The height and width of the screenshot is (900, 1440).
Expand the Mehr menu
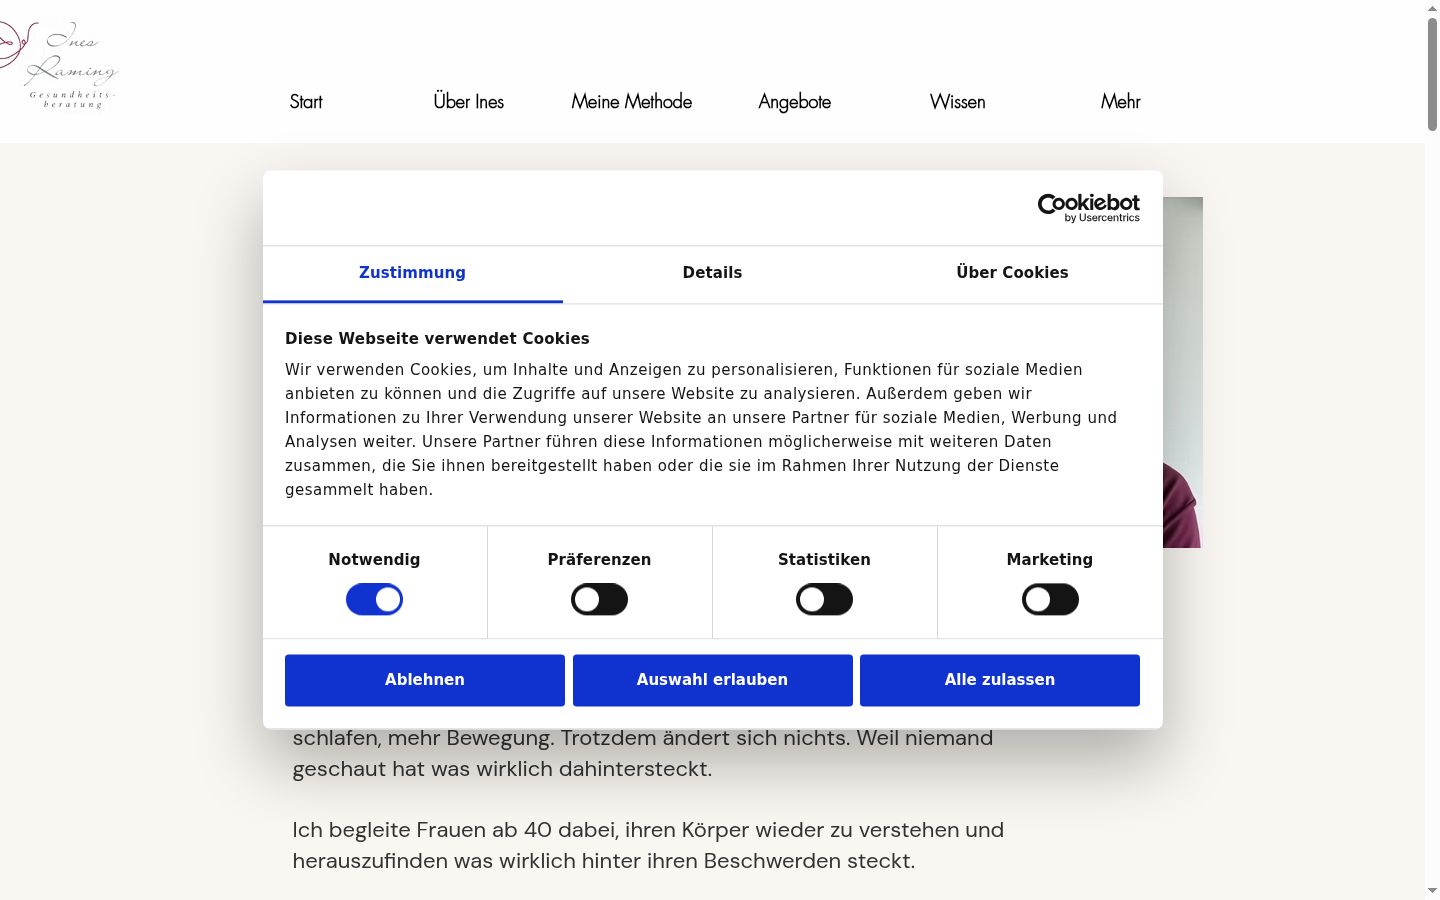pos(1121,102)
